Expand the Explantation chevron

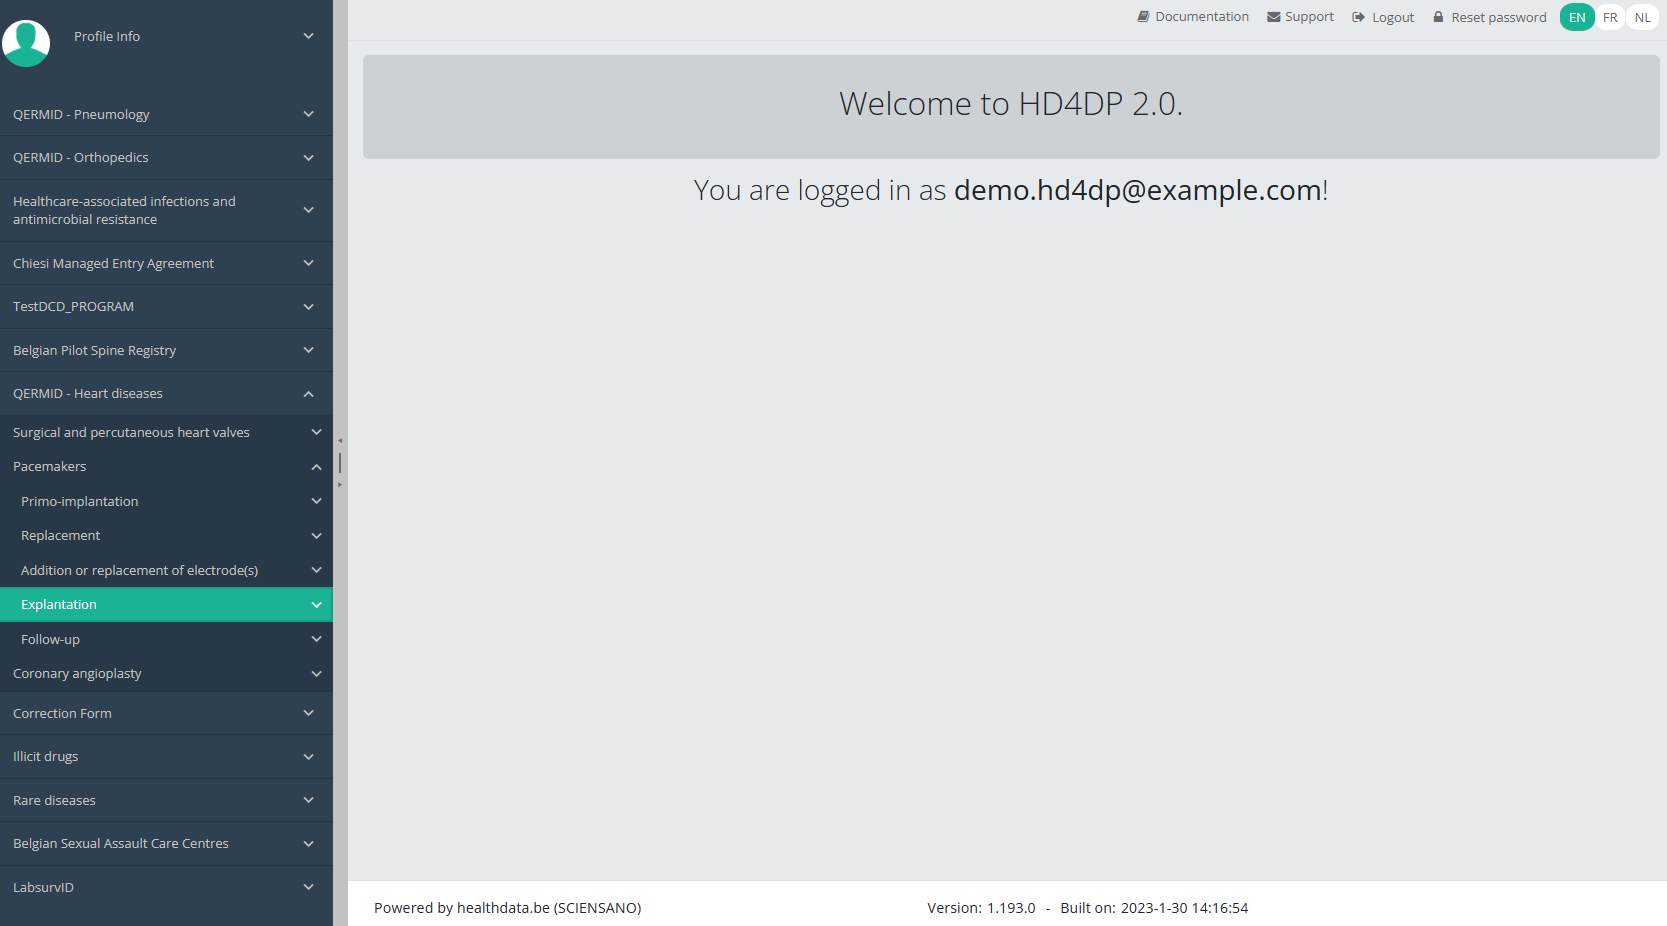pos(316,605)
